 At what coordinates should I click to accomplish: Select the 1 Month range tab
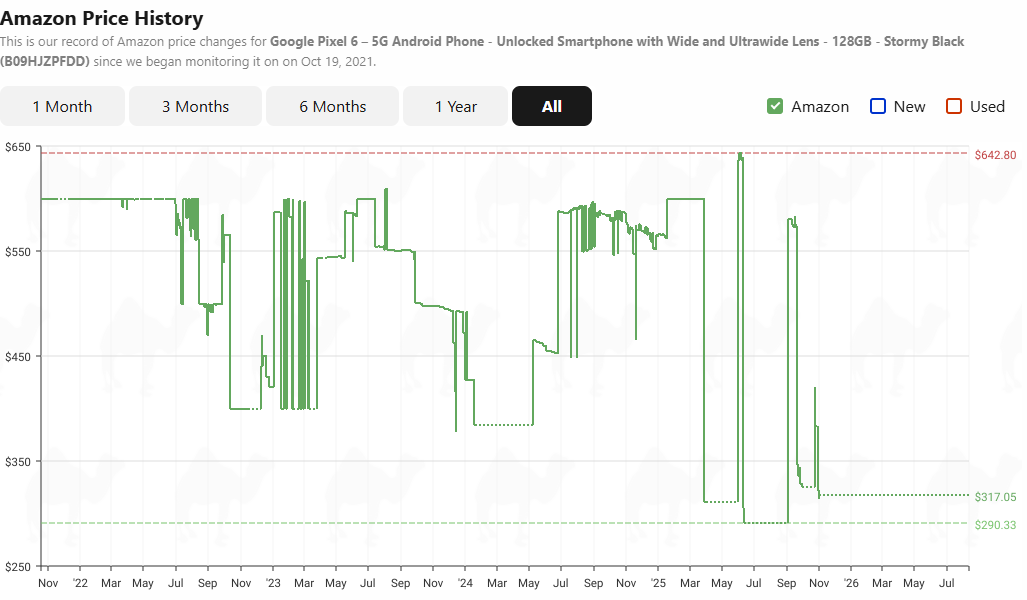[62, 106]
